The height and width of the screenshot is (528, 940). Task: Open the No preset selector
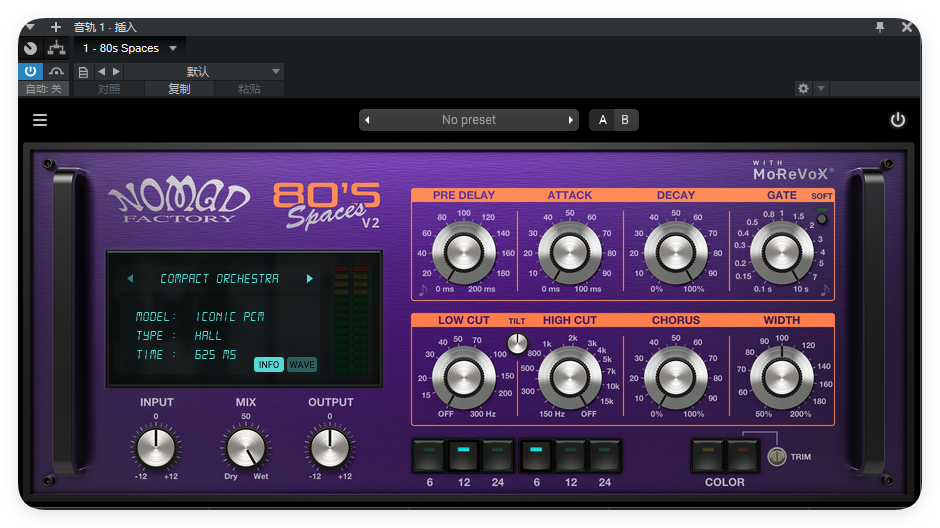tap(469, 120)
